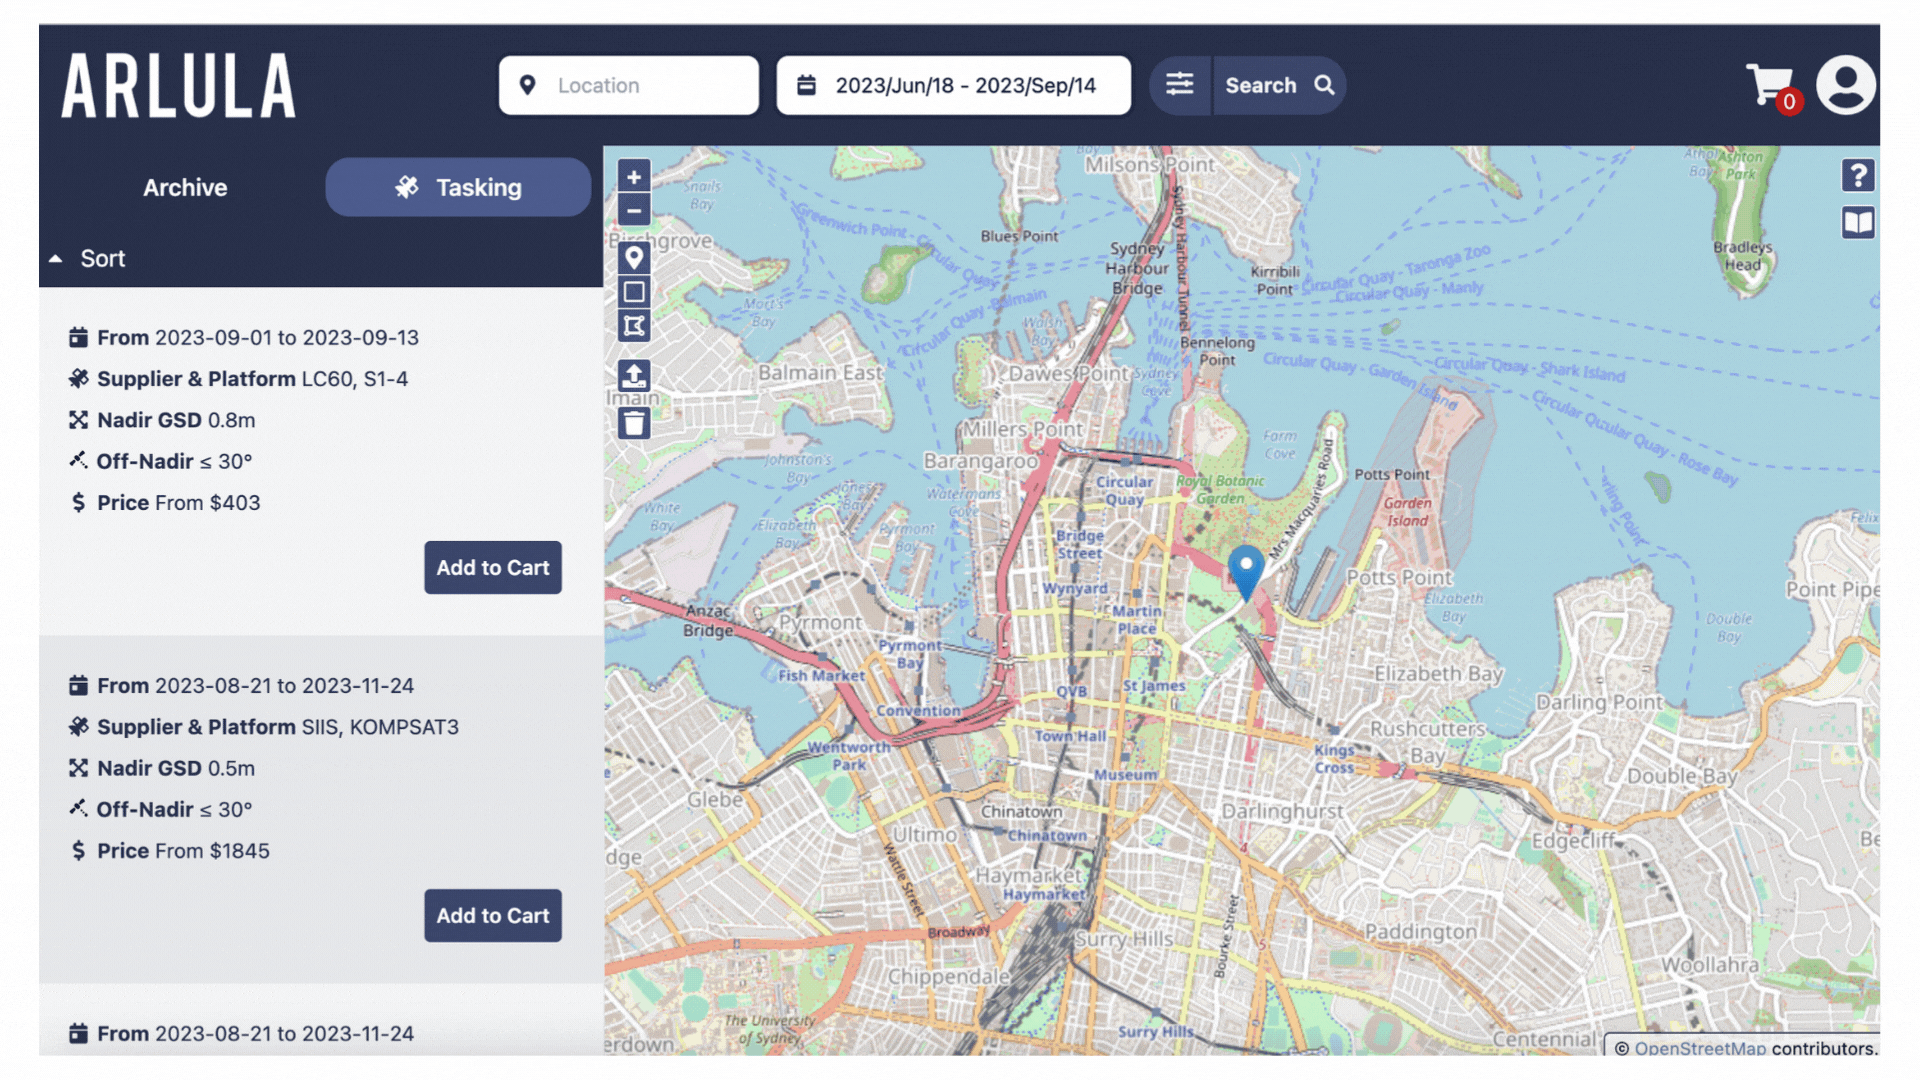The width and height of the screenshot is (1920, 1080).
Task: Click the 'Nadir GSD 0.8m' text
Action: 176,420
